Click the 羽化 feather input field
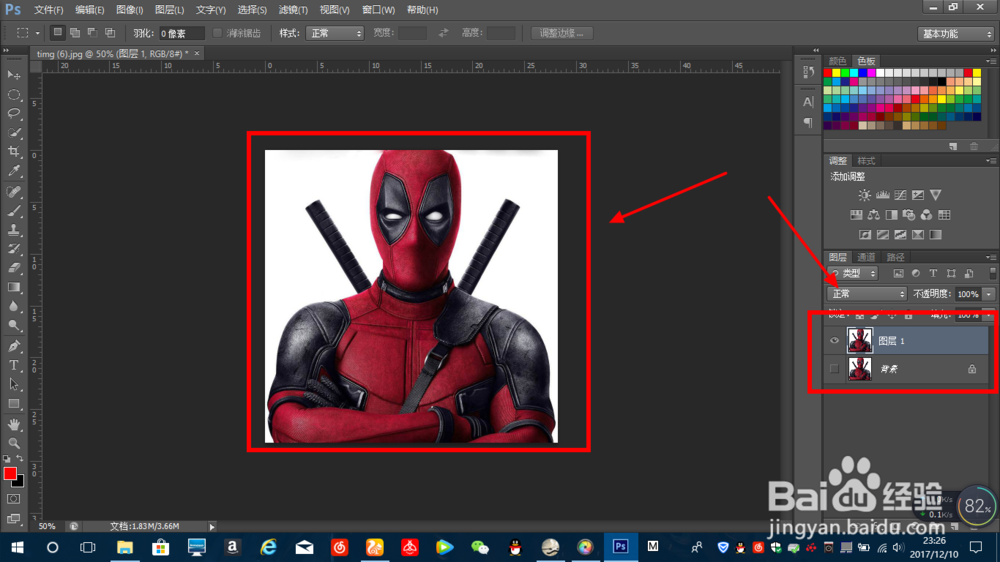Viewport: 1000px width, 562px height. coord(181,33)
